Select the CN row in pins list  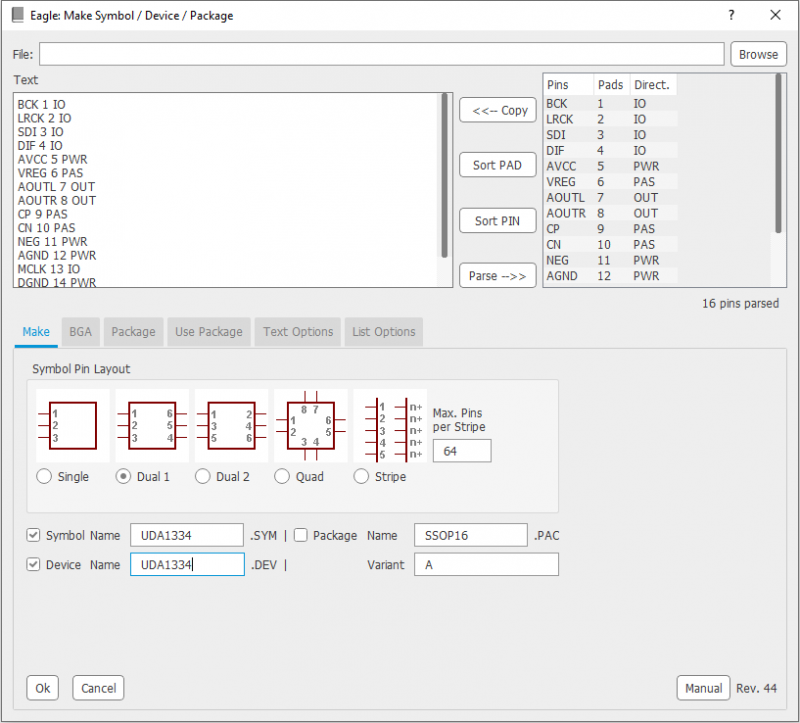point(610,244)
